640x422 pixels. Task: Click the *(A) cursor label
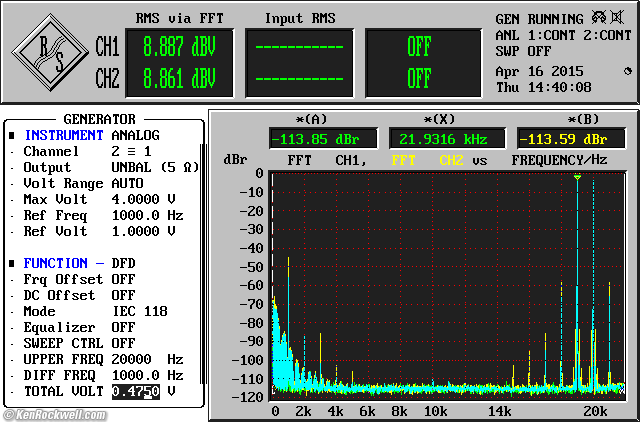click(x=311, y=119)
